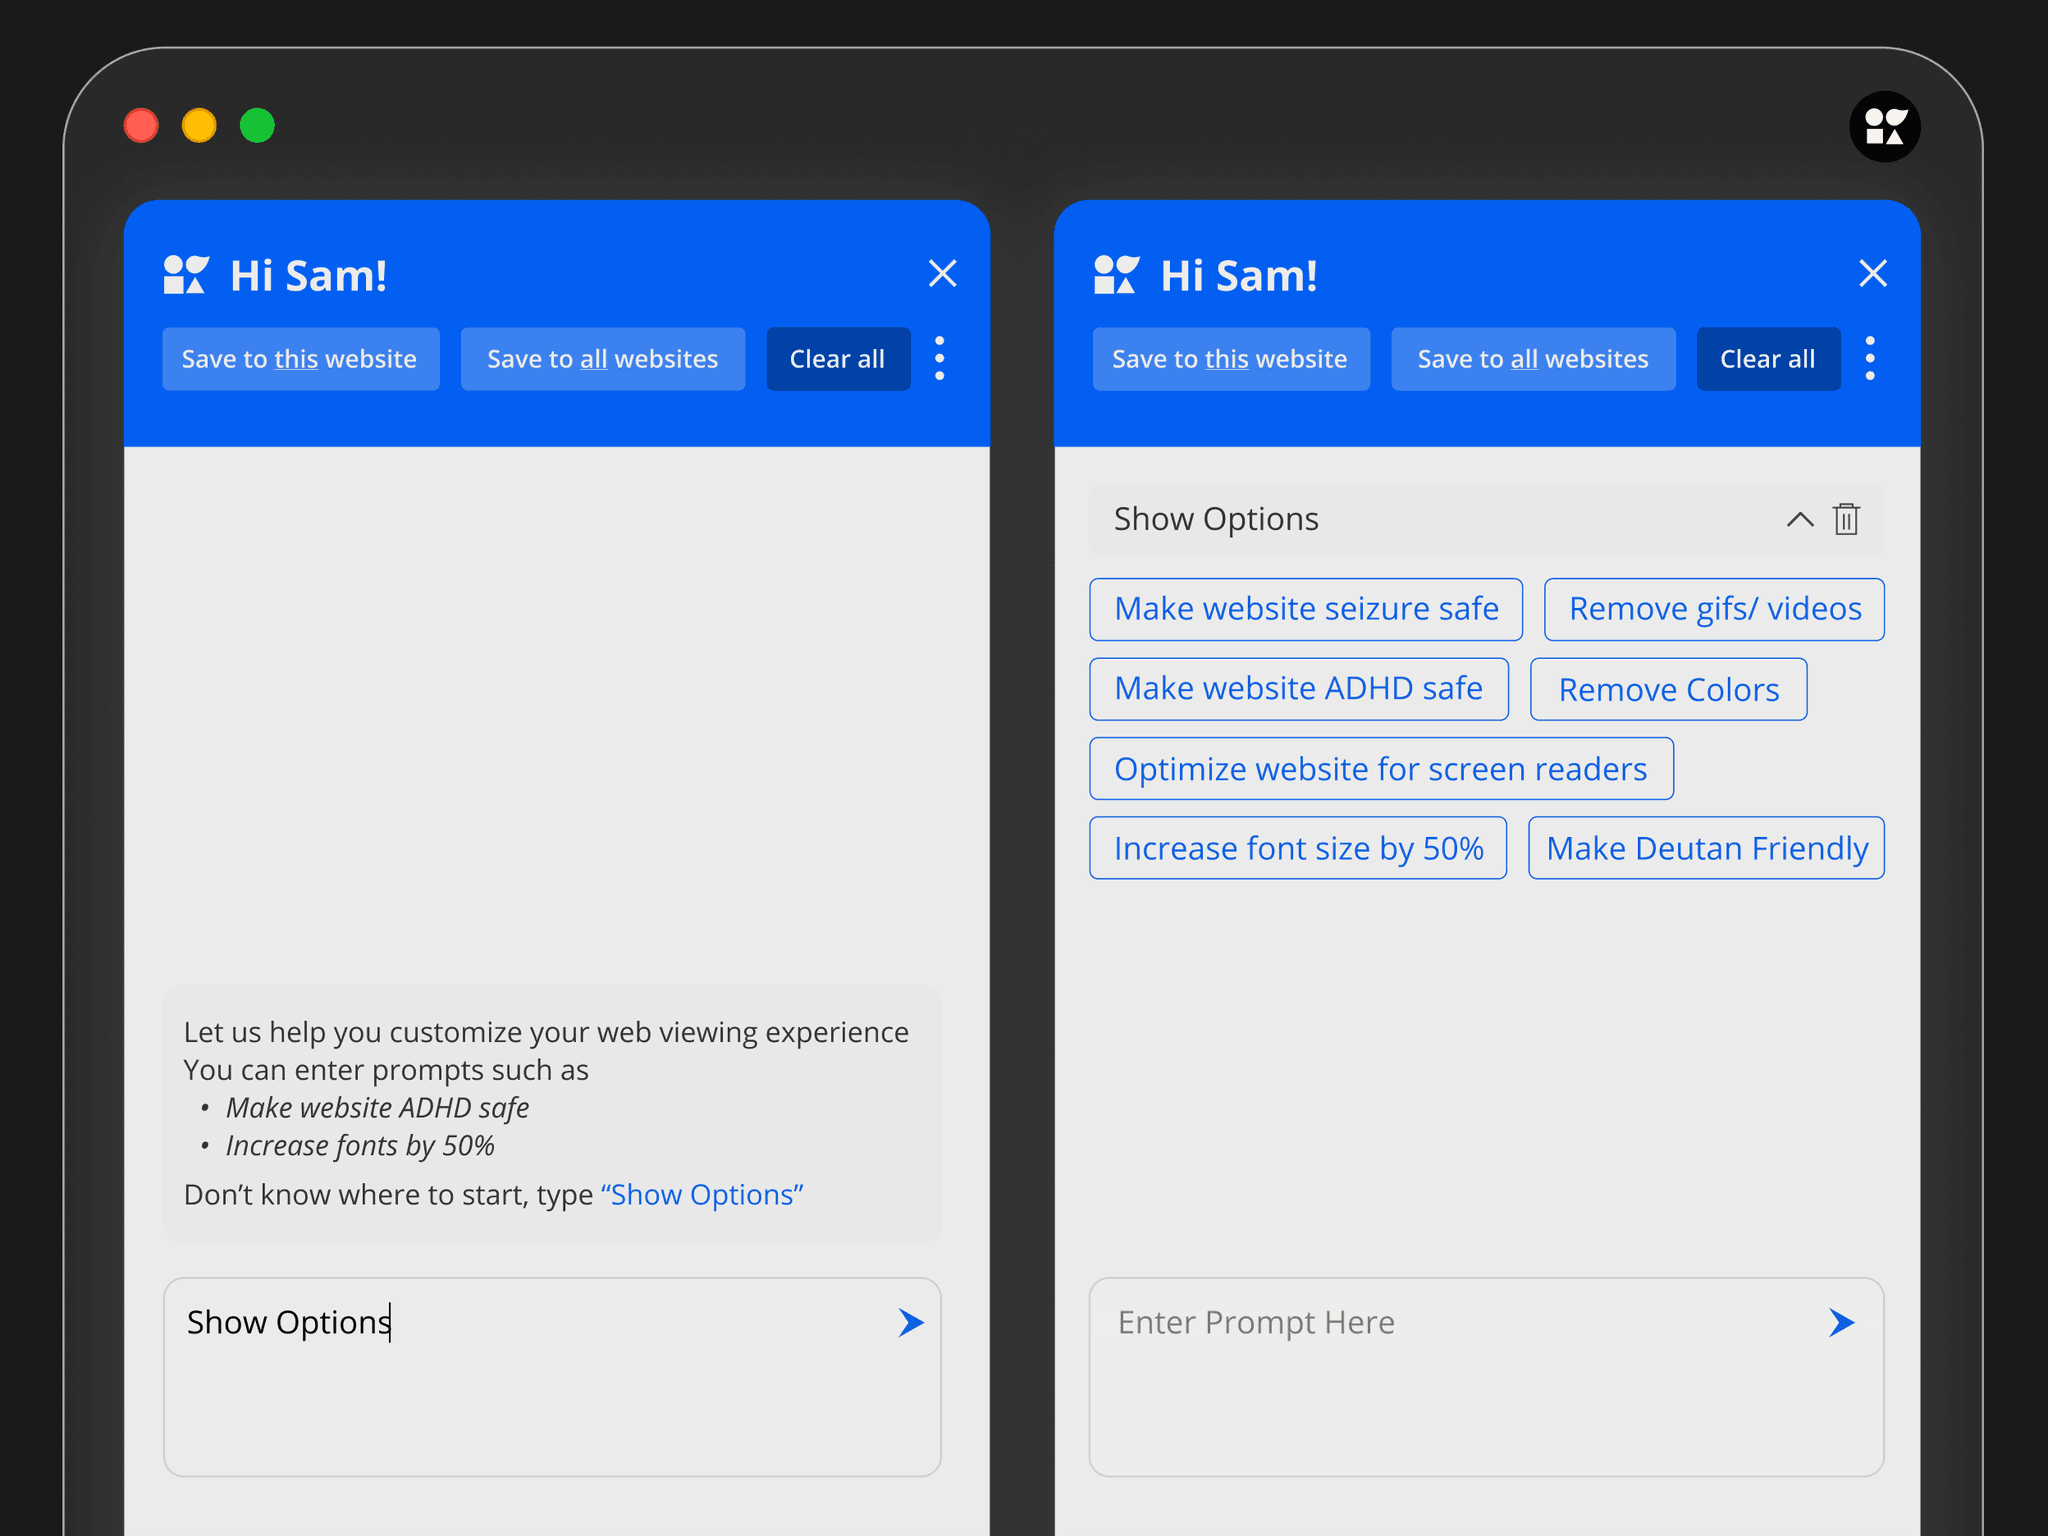
Task: Toggle the 'Make website ADHD safe' option
Action: click(1298, 687)
